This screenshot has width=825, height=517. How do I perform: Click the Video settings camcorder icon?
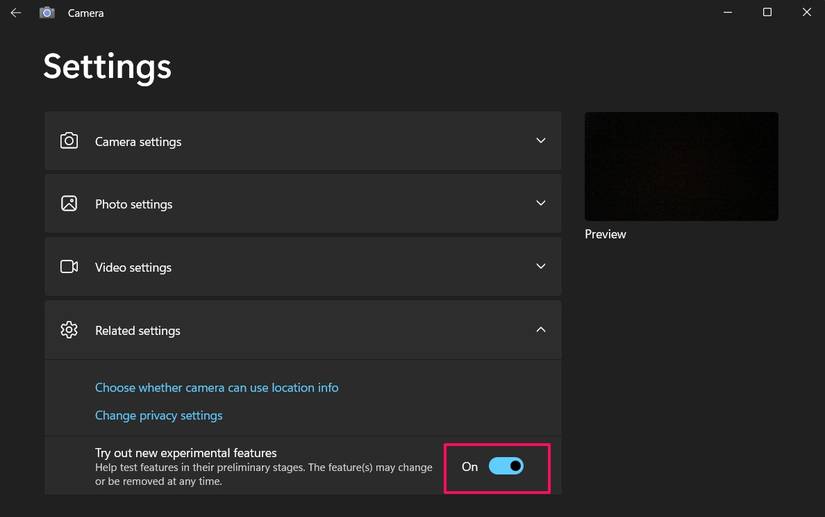(69, 267)
